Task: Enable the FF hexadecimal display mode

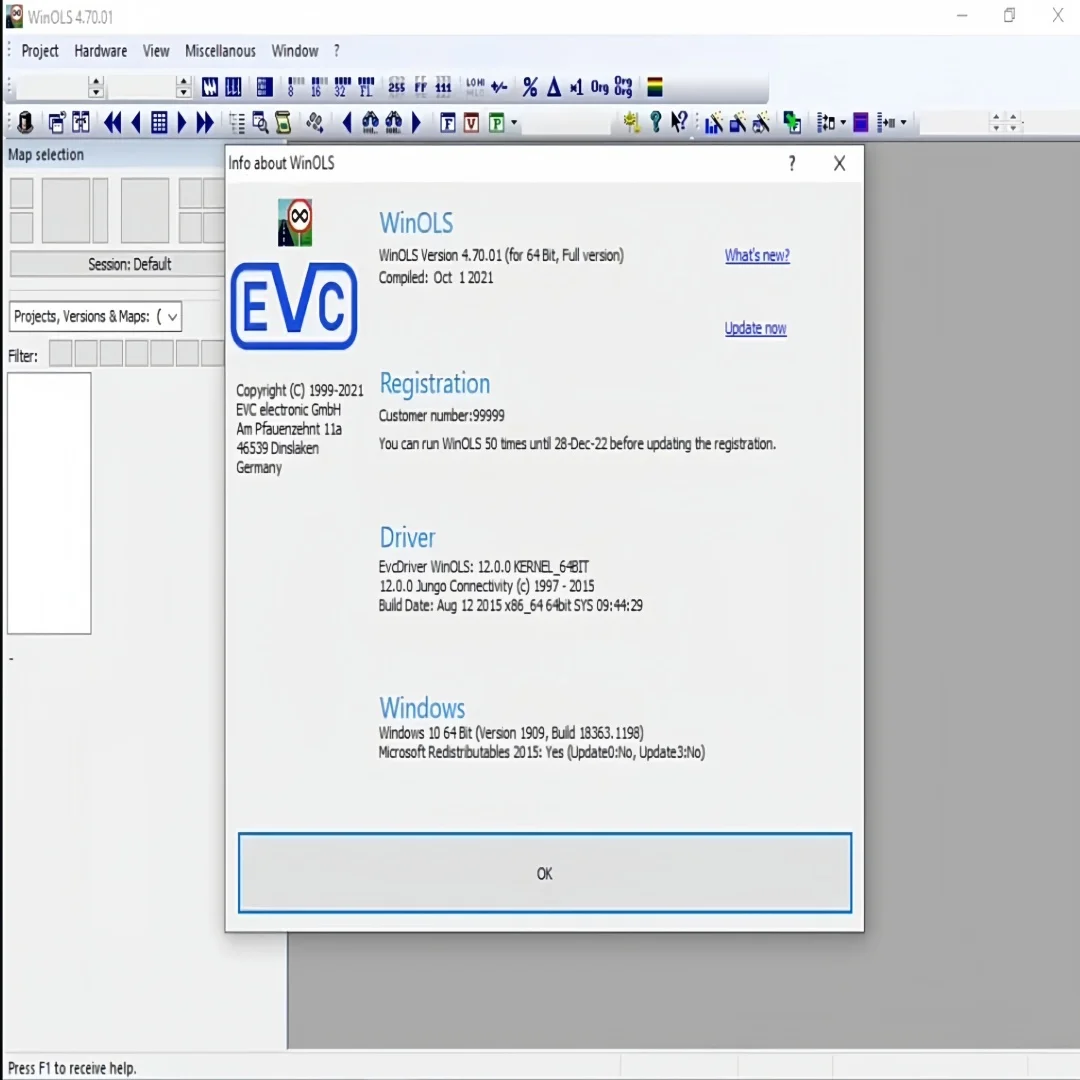Action: click(x=419, y=88)
